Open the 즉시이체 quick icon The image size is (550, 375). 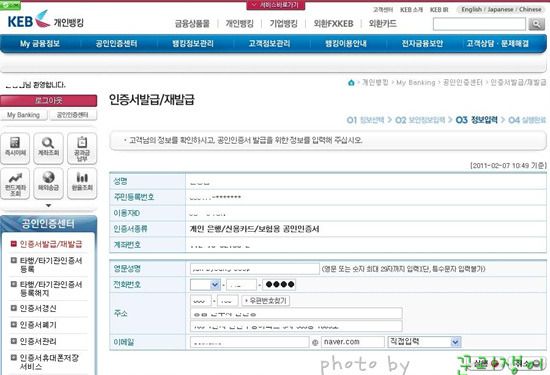click(x=15, y=148)
